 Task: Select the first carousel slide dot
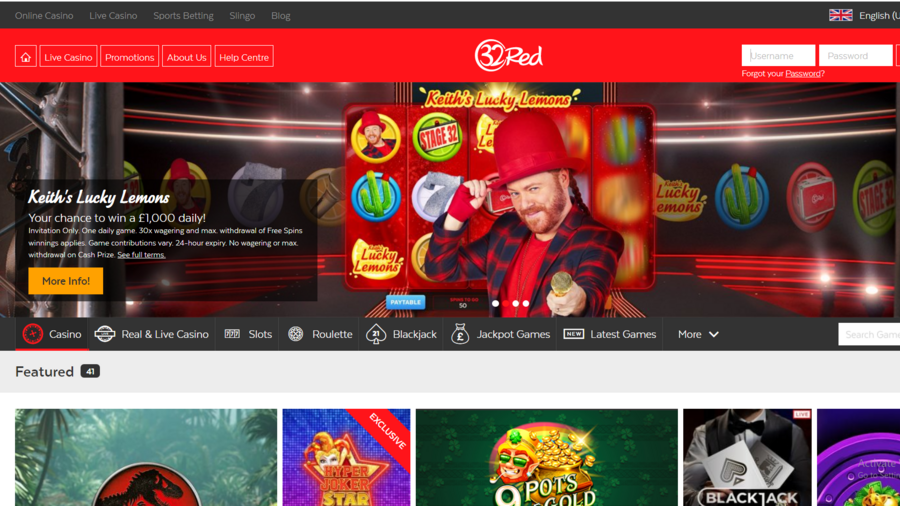(495, 303)
